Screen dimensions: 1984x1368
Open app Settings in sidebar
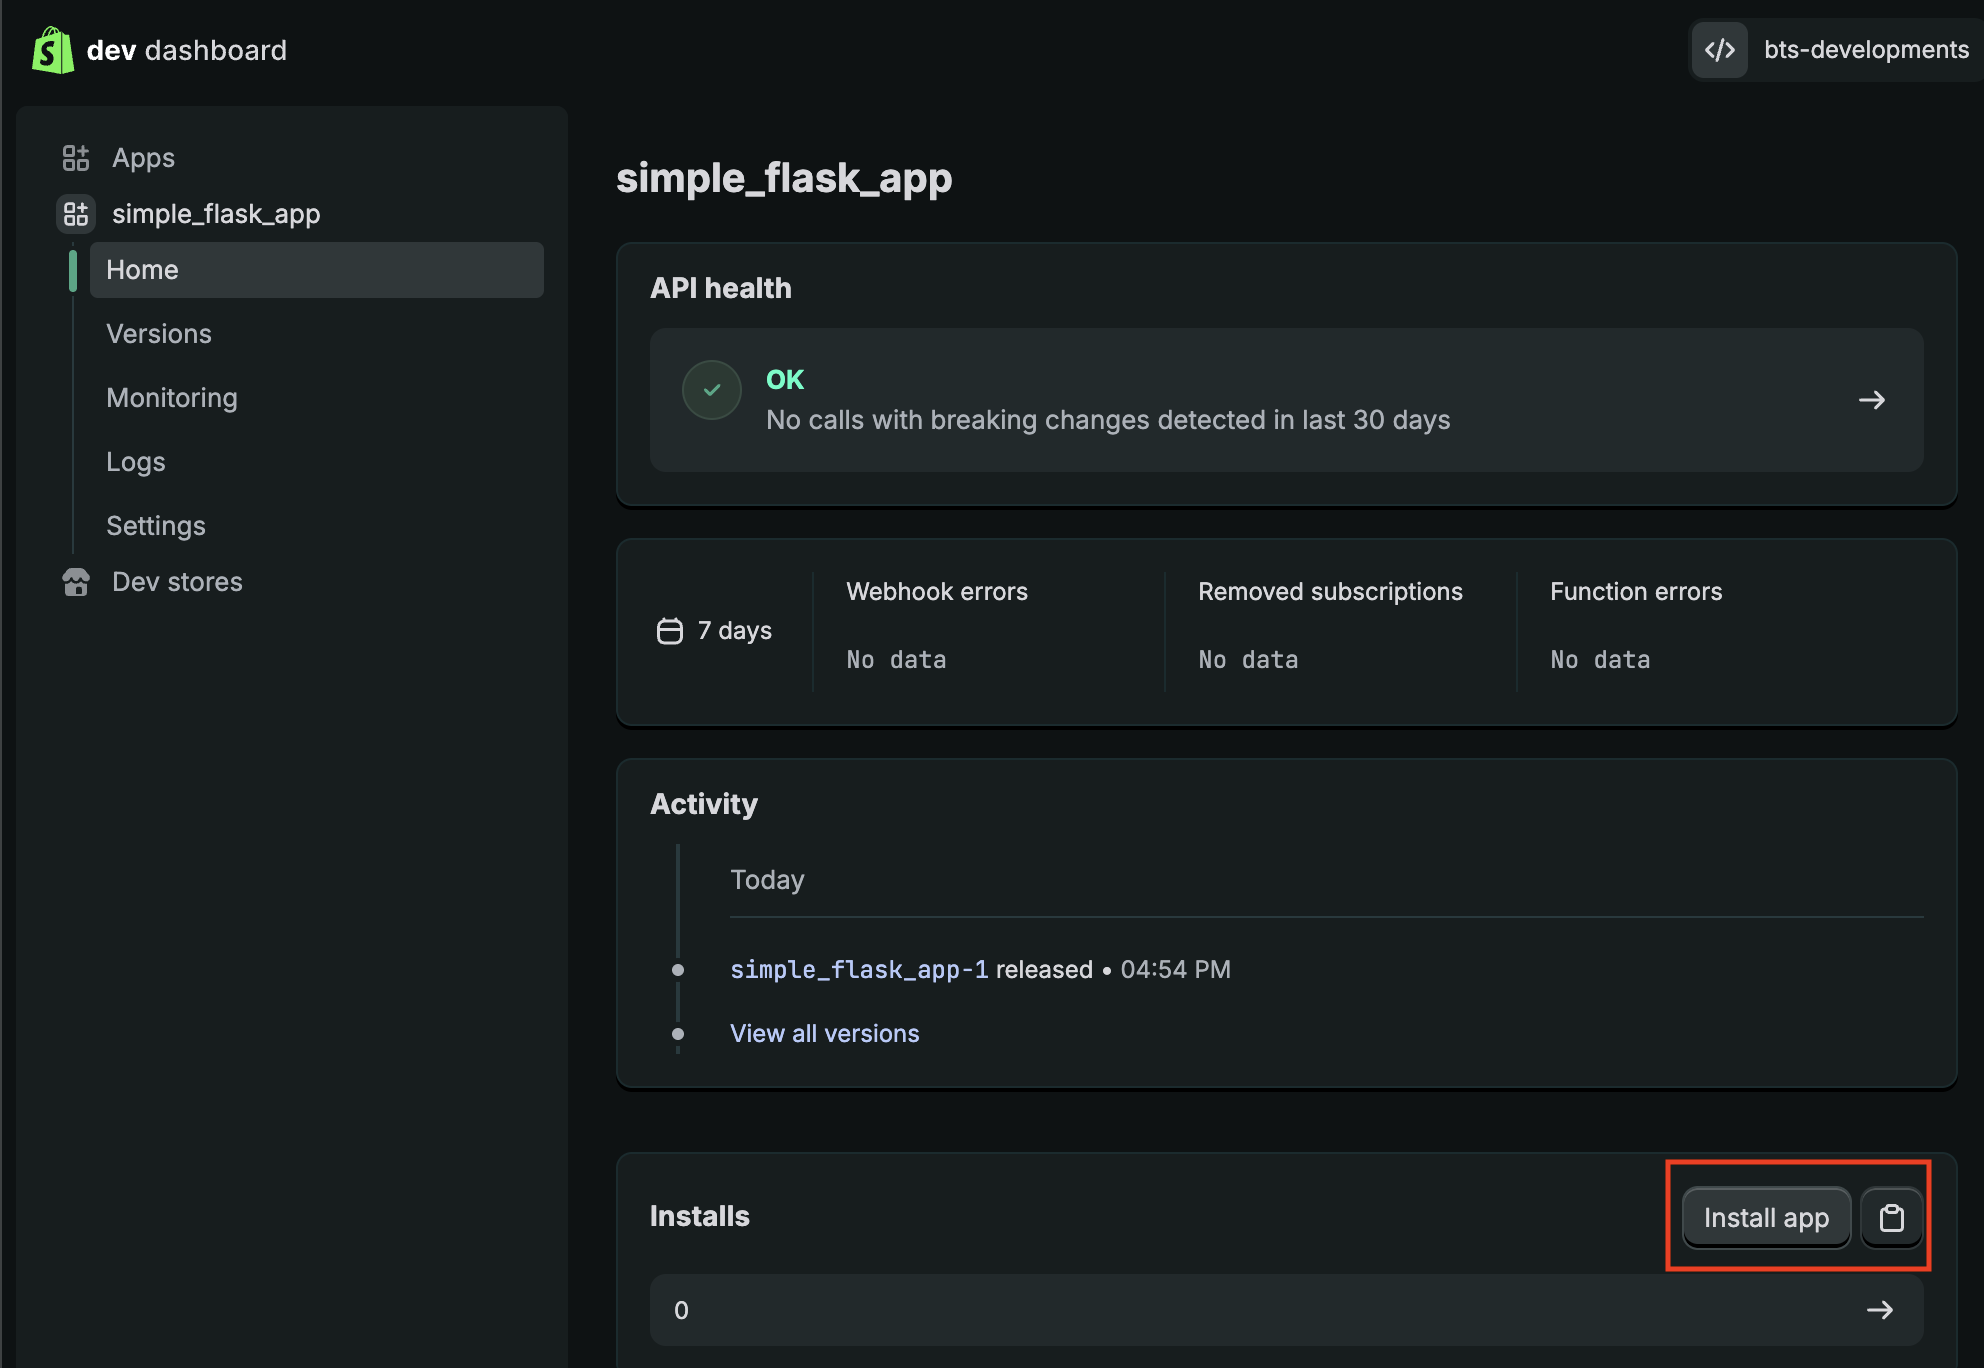(x=156, y=526)
